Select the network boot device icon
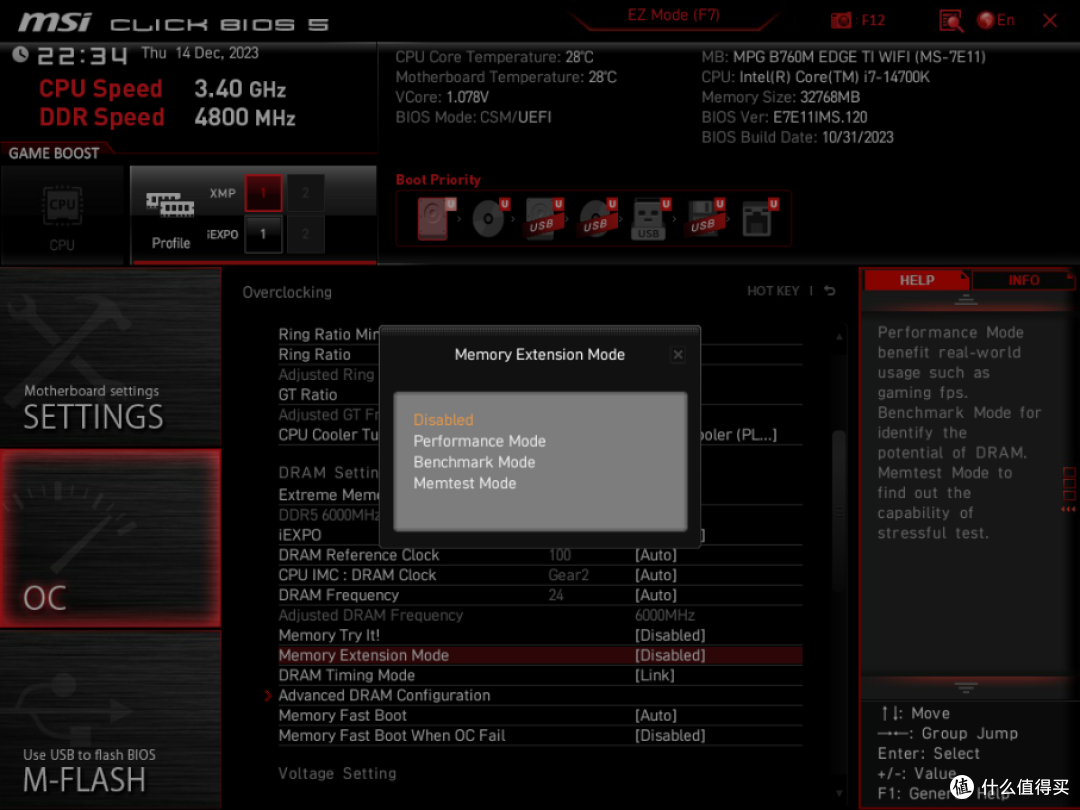Screen dimensions: 1080x810 [759, 218]
